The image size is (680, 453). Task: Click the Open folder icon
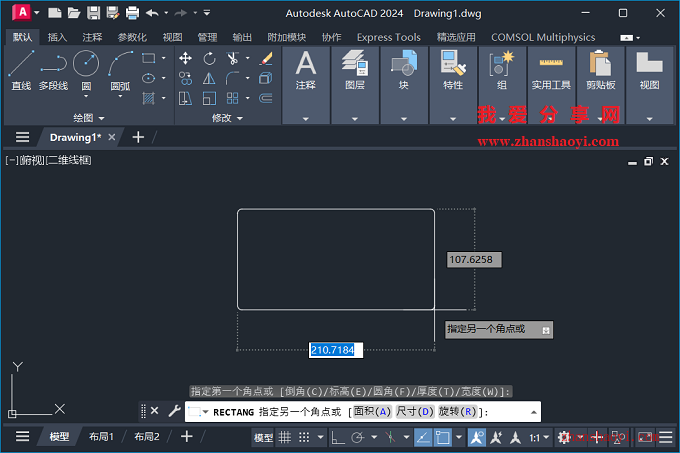click(x=74, y=13)
